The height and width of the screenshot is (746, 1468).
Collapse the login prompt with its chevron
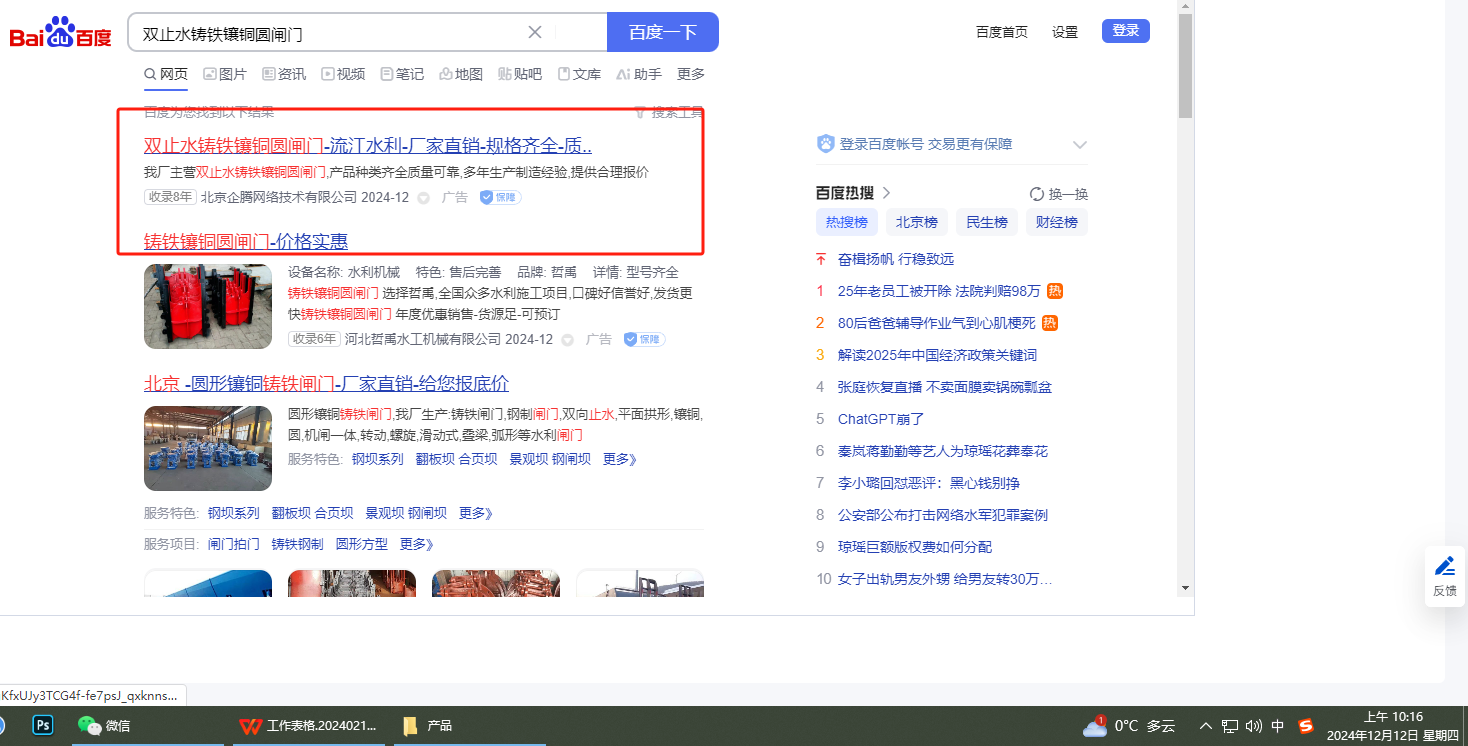pyautogui.click(x=1079, y=145)
